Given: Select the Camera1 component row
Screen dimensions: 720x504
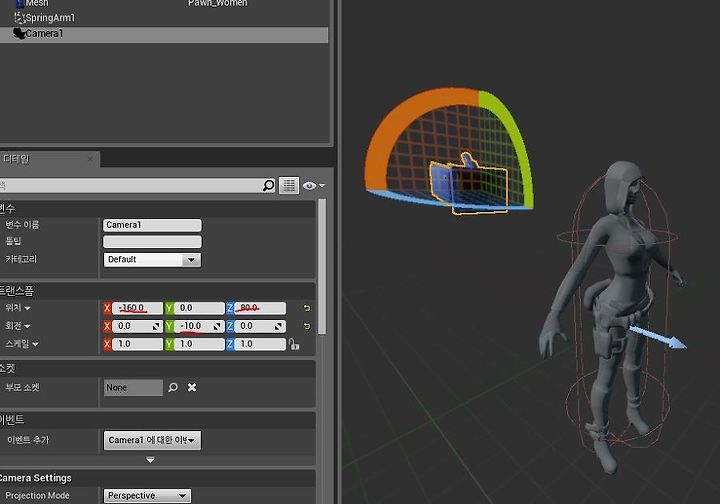Looking at the screenshot, I should click(164, 34).
